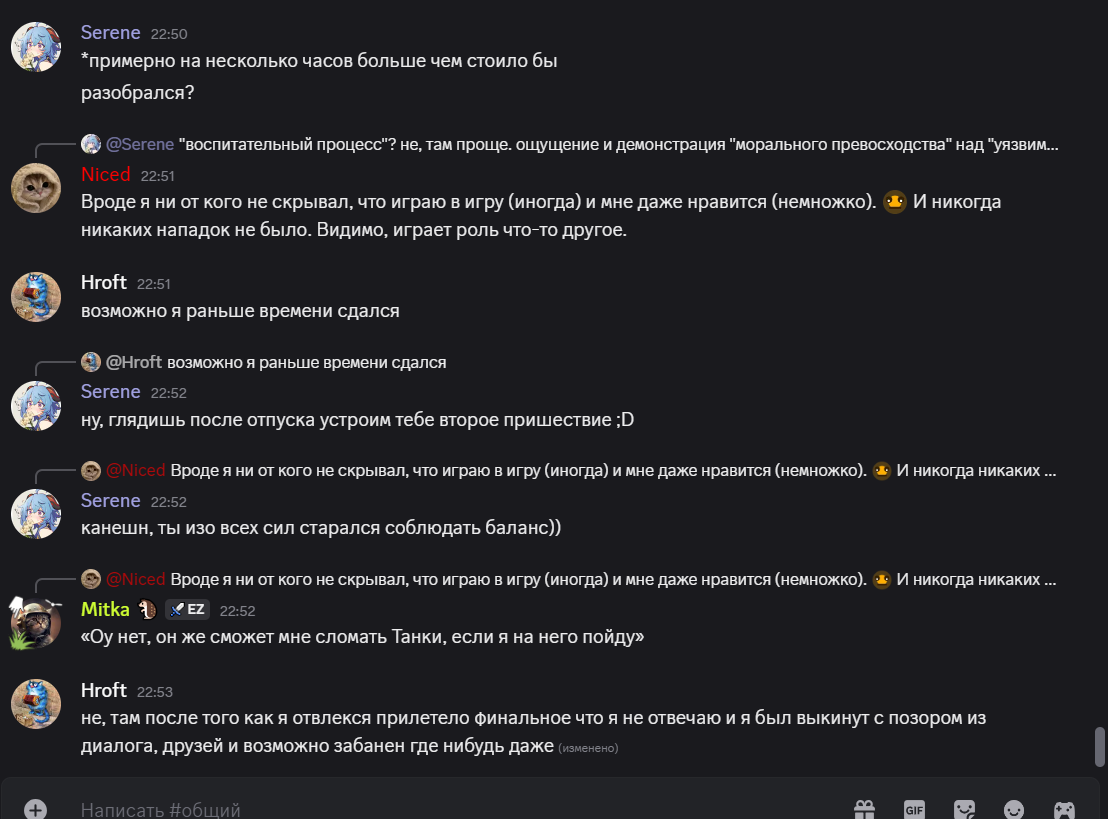
Task: Click the Hroft username at 22:51
Action: coord(104,282)
